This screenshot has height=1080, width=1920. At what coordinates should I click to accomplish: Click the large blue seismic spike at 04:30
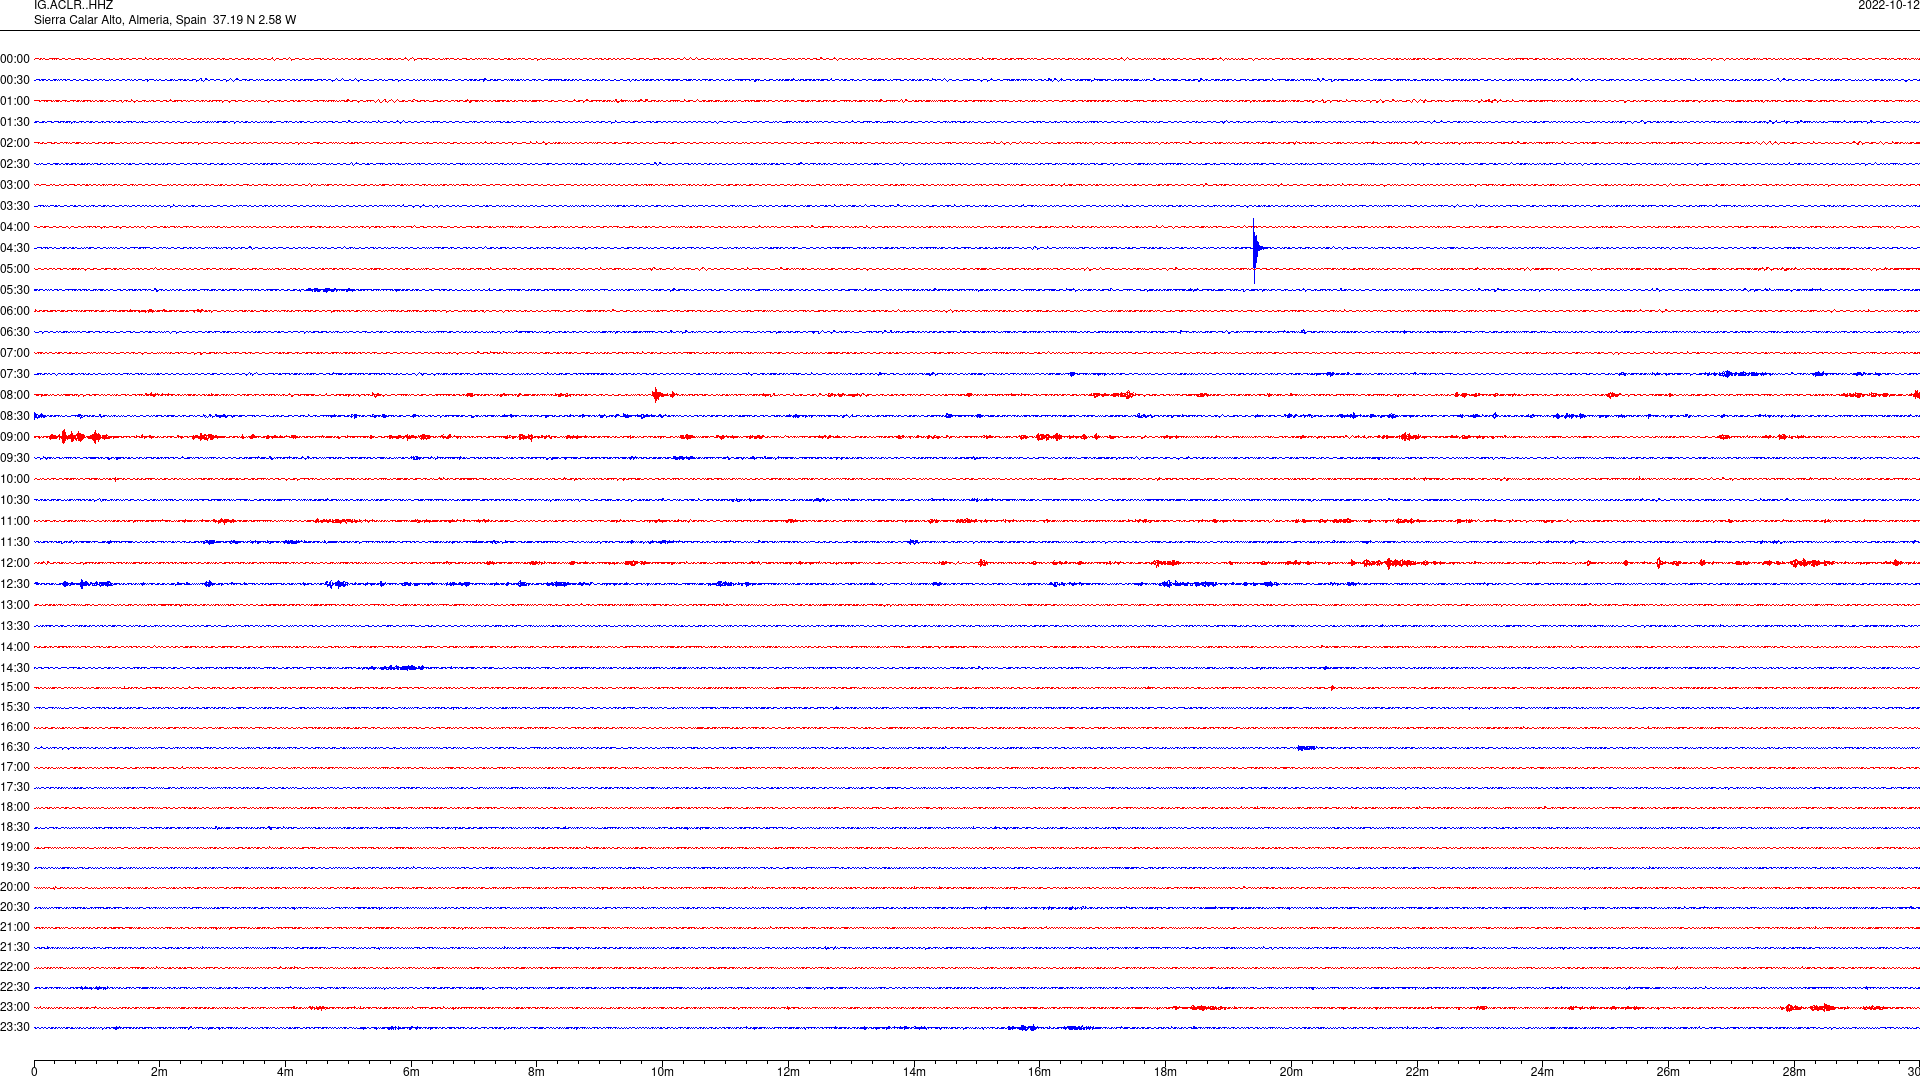click(1255, 250)
